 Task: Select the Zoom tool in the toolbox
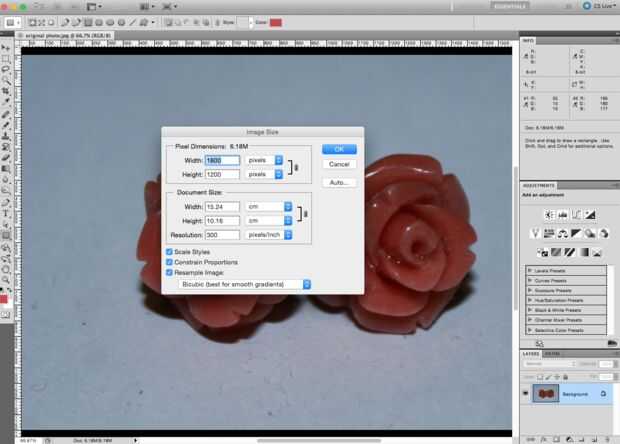point(6,280)
